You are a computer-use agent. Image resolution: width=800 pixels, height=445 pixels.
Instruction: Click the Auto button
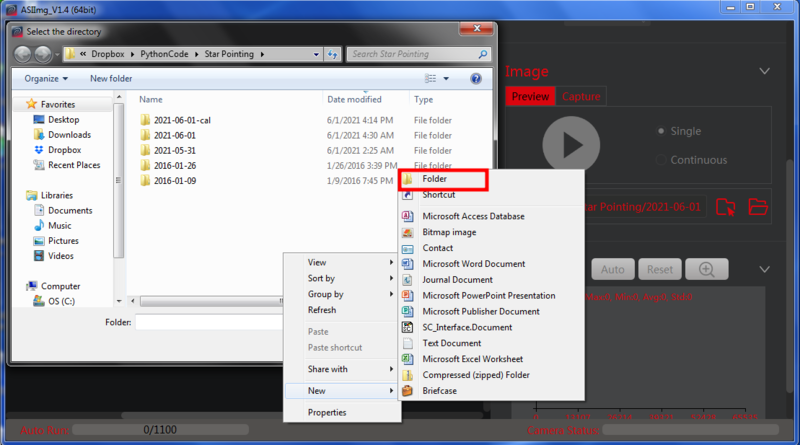(x=613, y=269)
